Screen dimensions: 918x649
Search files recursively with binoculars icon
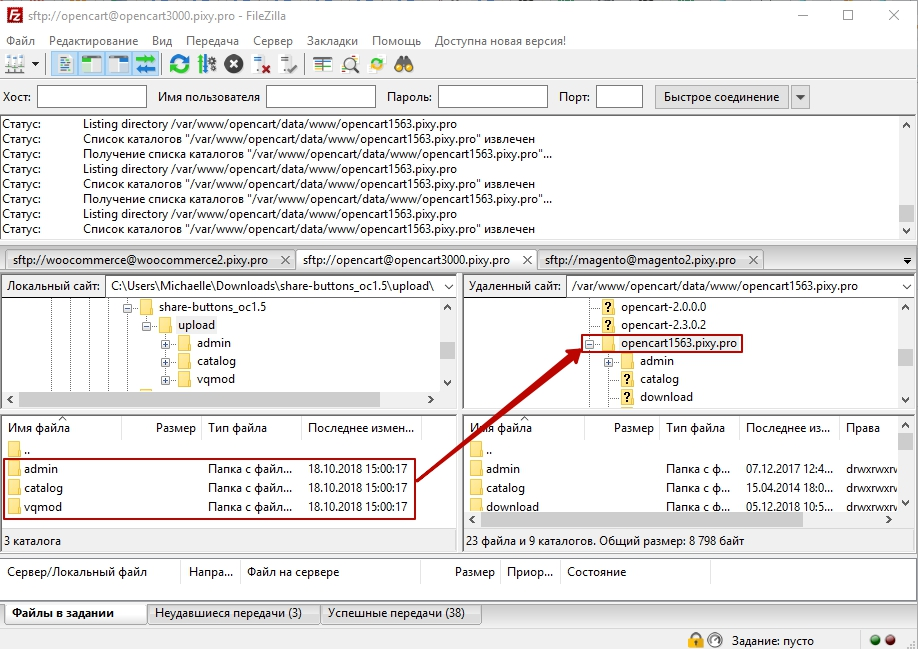click(404, 64)
